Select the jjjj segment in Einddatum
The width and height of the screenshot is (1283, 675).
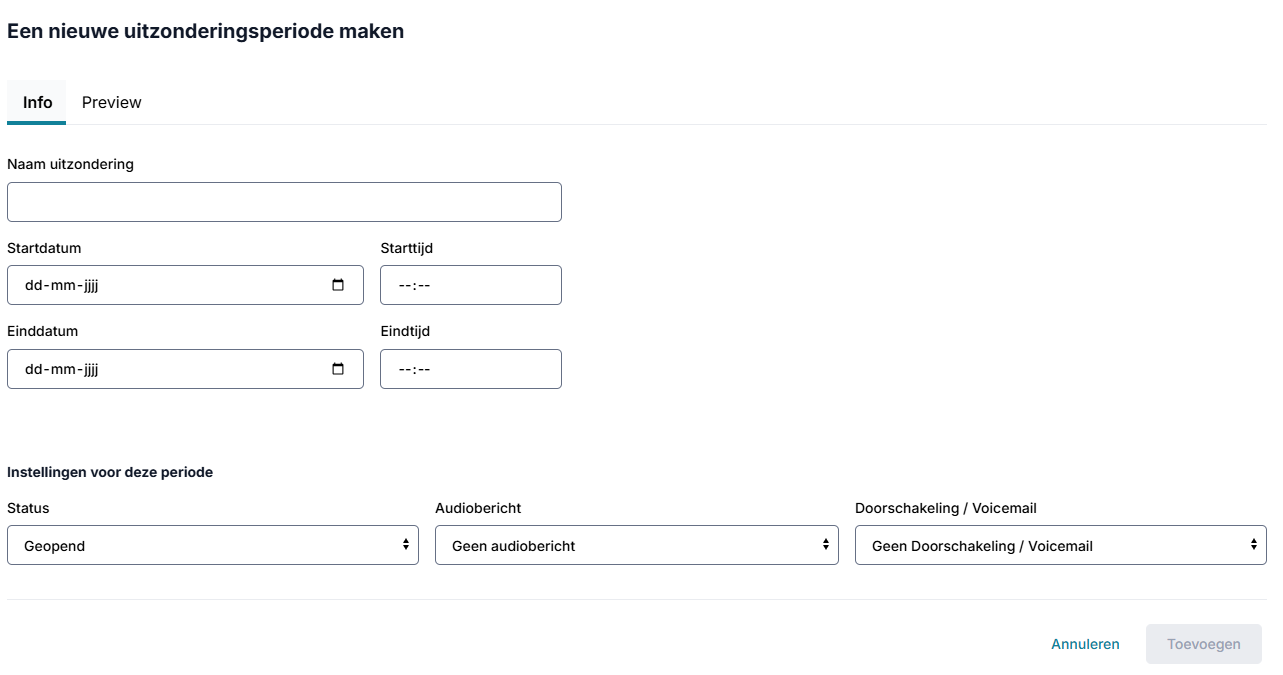click(90, 369)
